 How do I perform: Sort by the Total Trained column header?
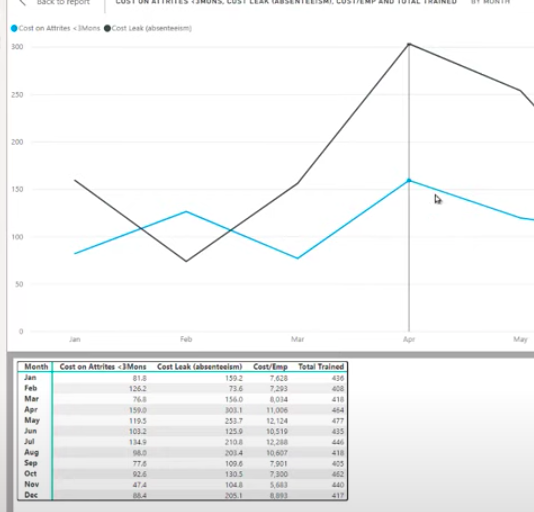321,367
